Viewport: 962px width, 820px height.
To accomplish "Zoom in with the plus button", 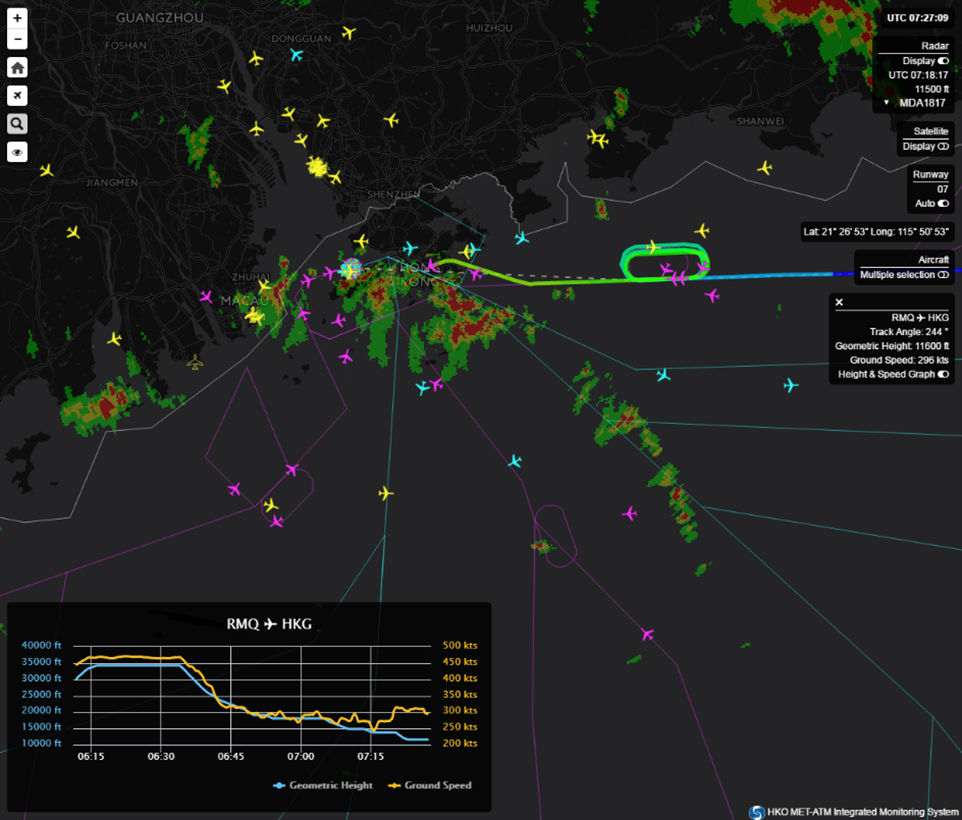I will point(17,18).
